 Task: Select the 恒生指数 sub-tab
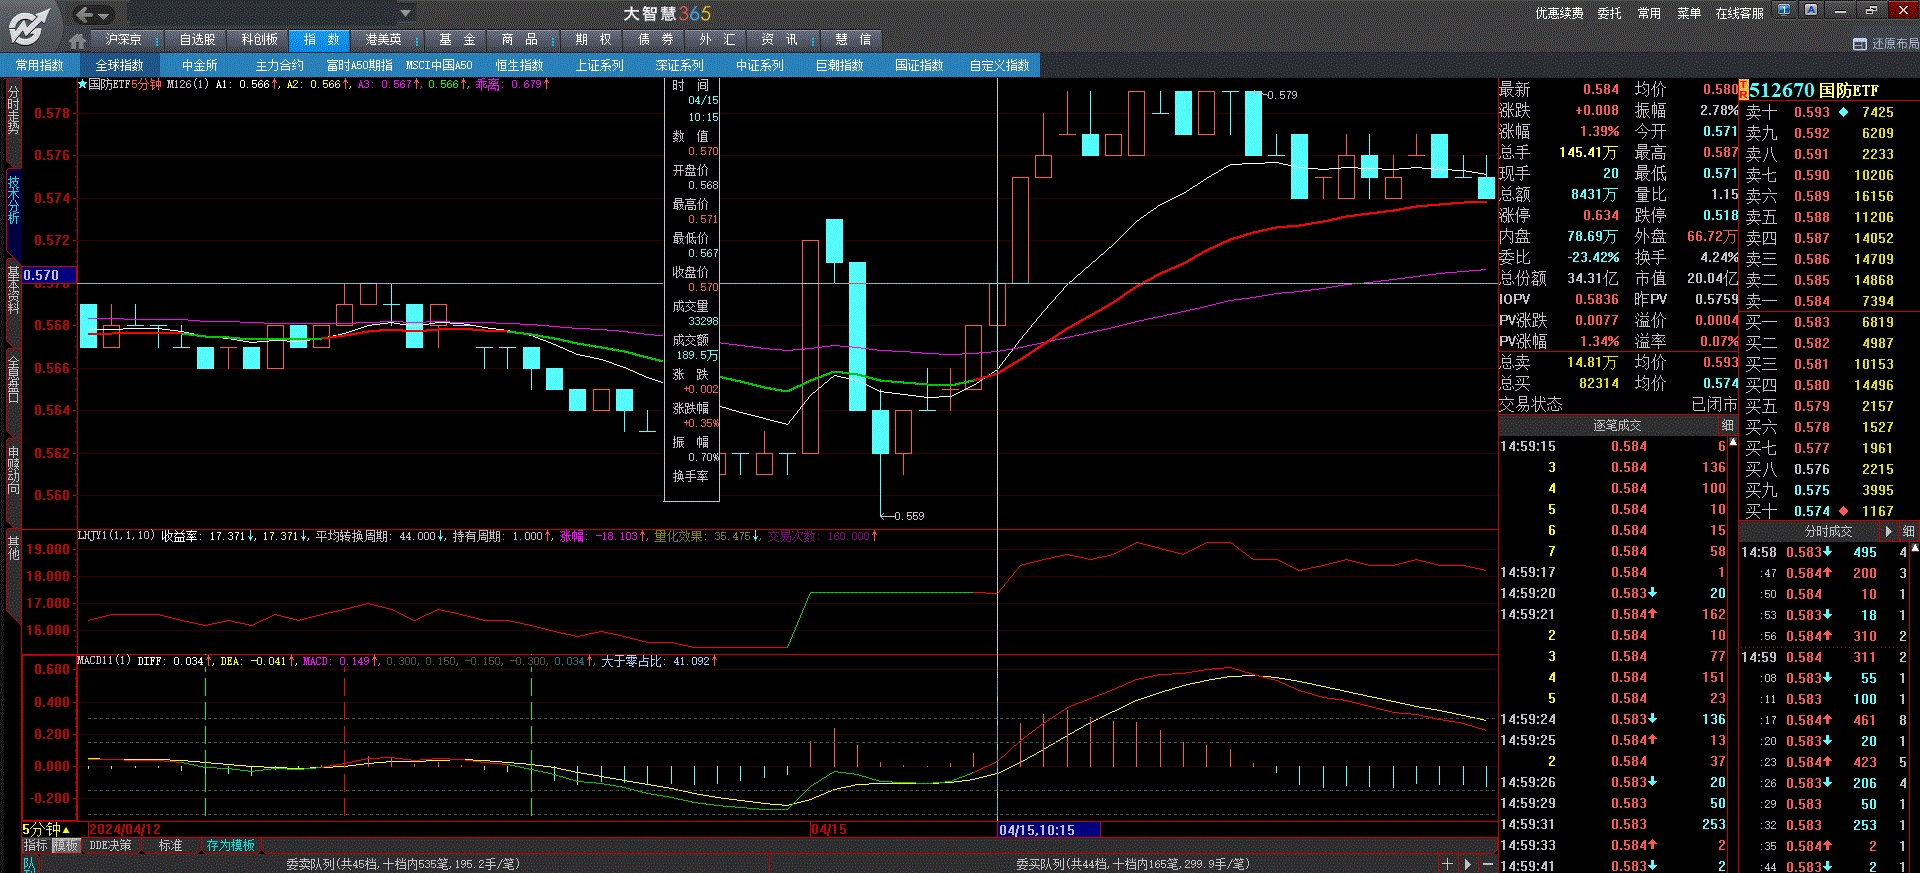tap(519, 65)
